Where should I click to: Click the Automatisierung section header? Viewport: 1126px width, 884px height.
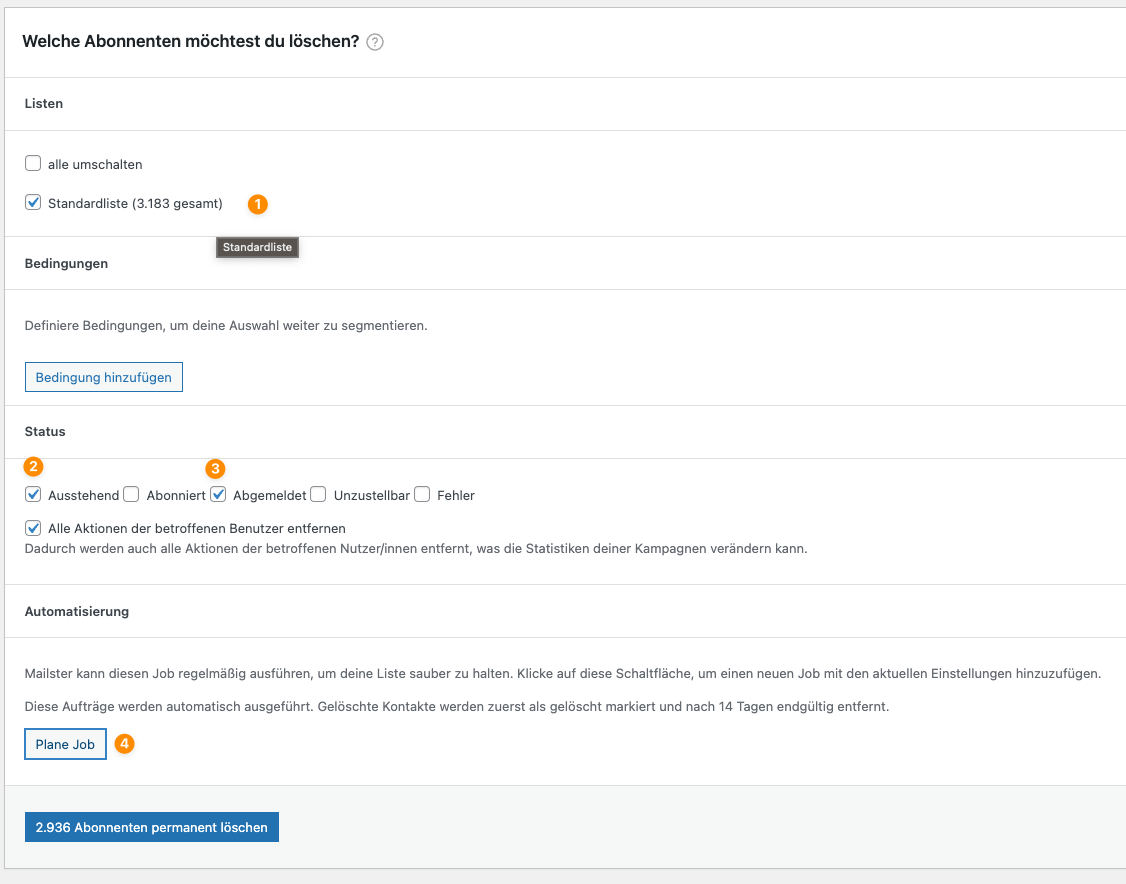pyautogui.click(x=76, y=611)
